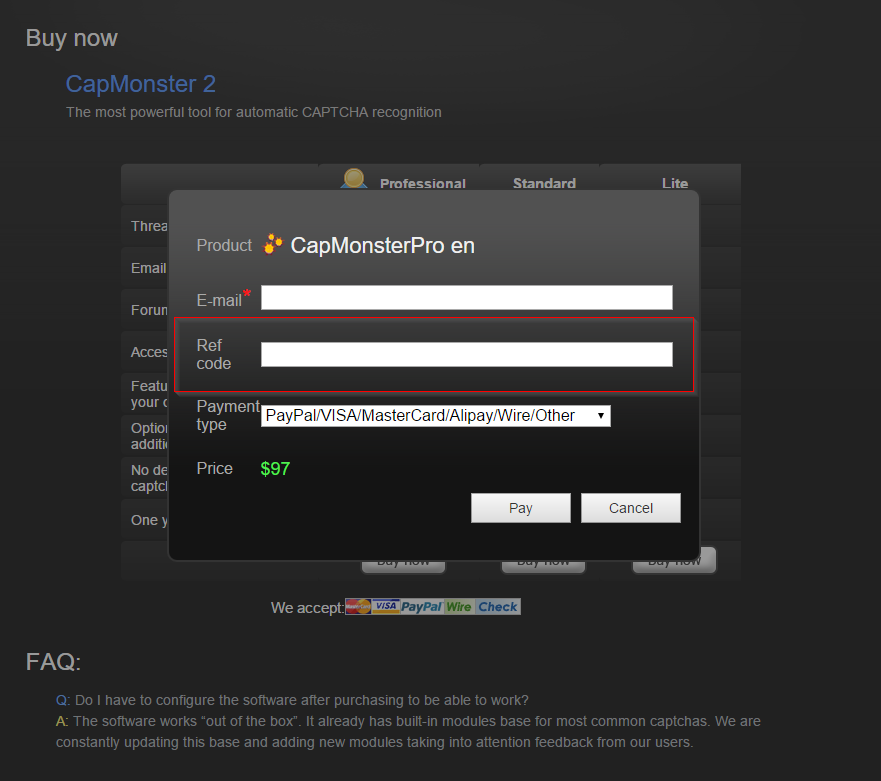This screenshot has width=881, height=781.
Task: Click the FAQ heading
Action: [x=53, y=662]
